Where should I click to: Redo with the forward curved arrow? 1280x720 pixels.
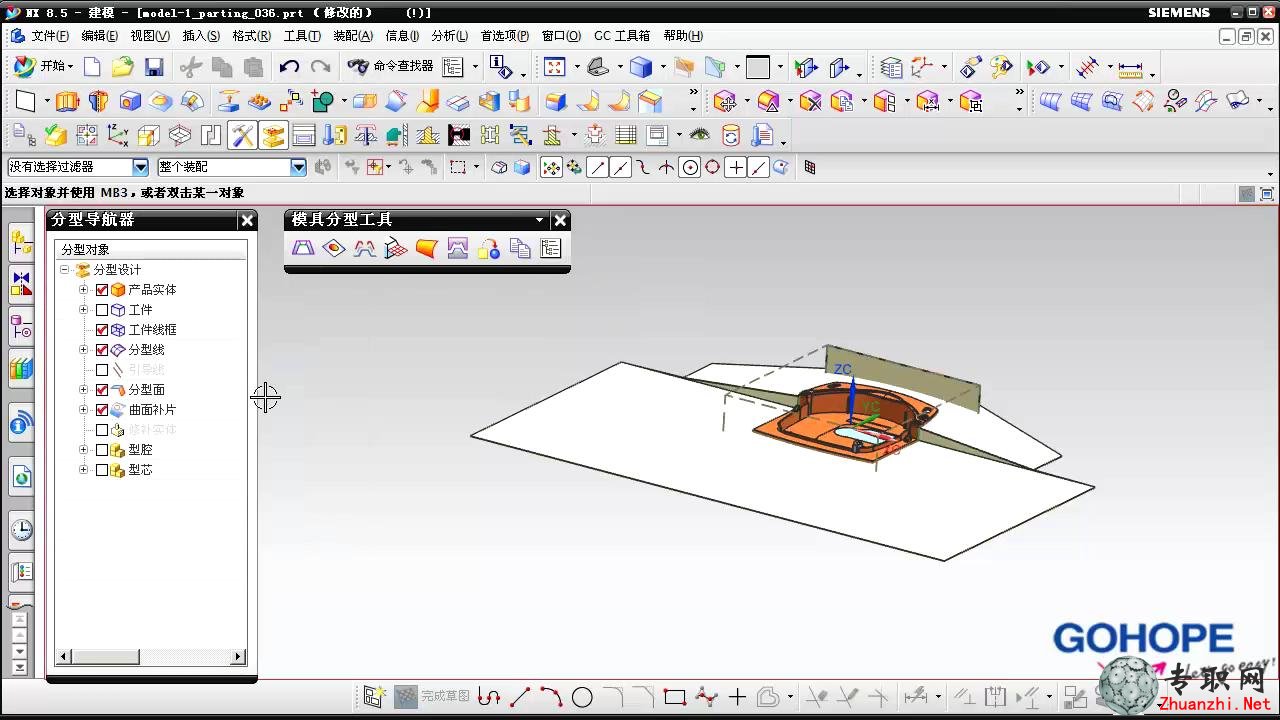(320, 67)
